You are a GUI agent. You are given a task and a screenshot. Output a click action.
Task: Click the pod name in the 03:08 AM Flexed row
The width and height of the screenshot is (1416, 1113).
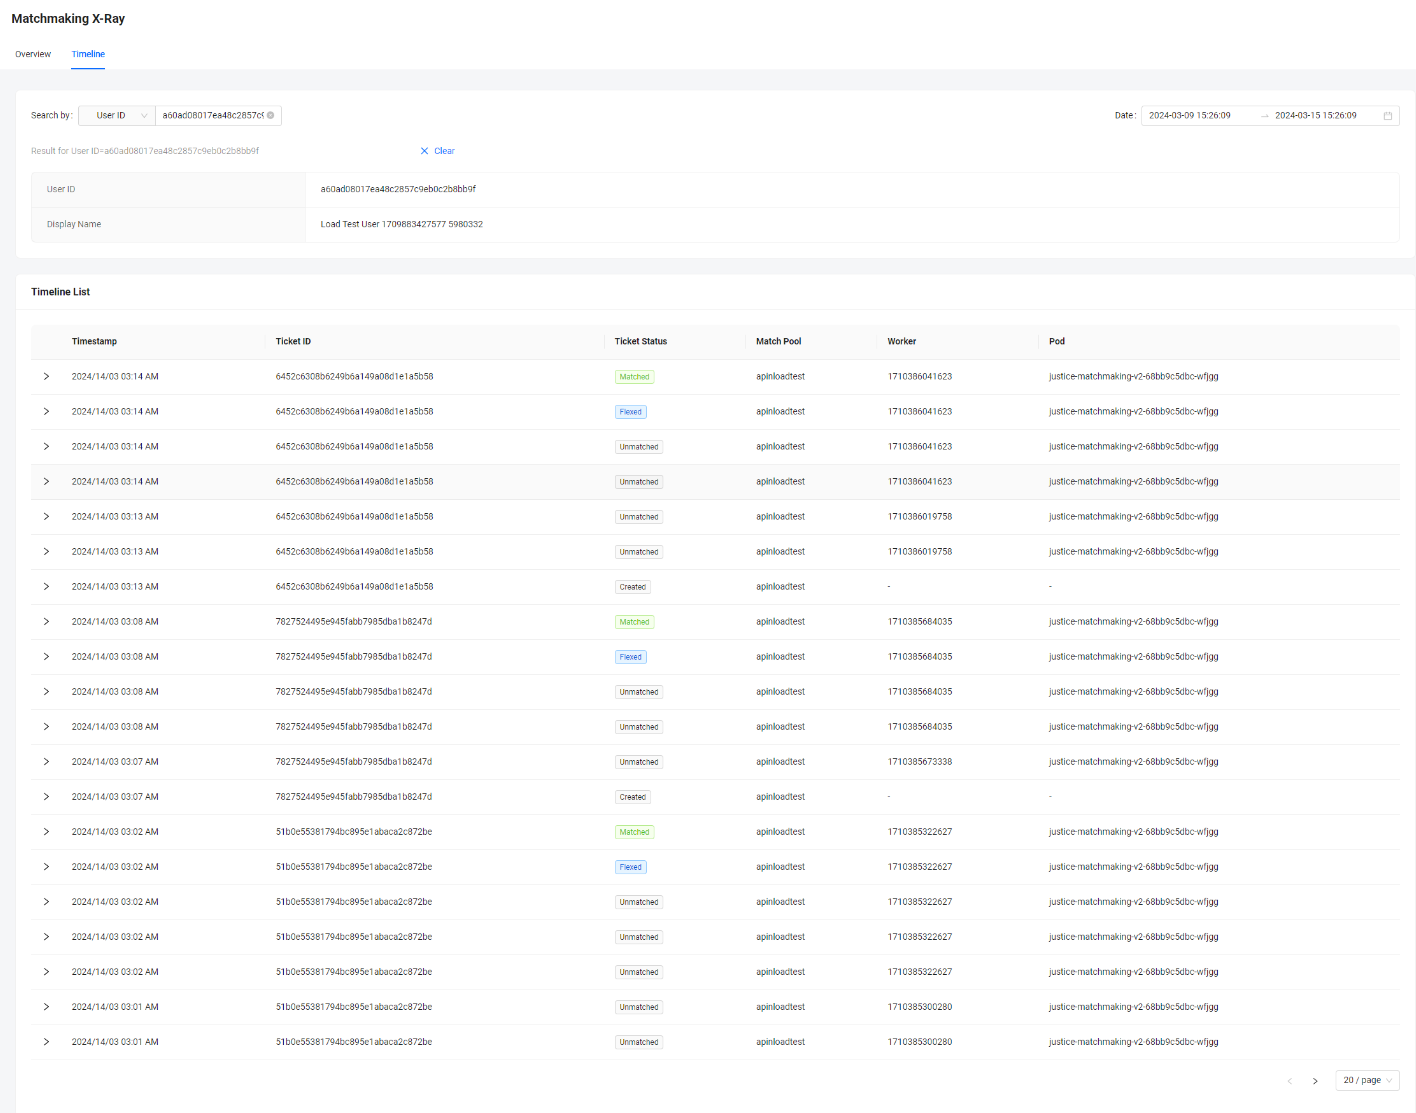coord(1133,657)
